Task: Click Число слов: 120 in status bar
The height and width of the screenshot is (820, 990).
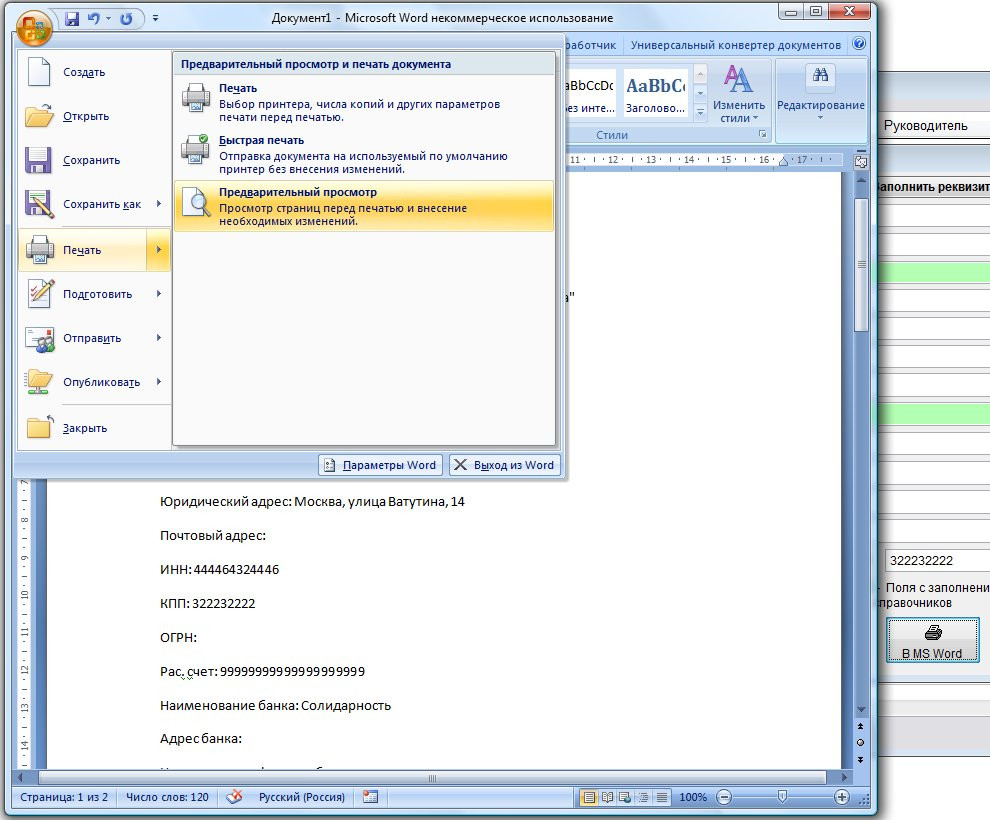Action: pos(167,797)
